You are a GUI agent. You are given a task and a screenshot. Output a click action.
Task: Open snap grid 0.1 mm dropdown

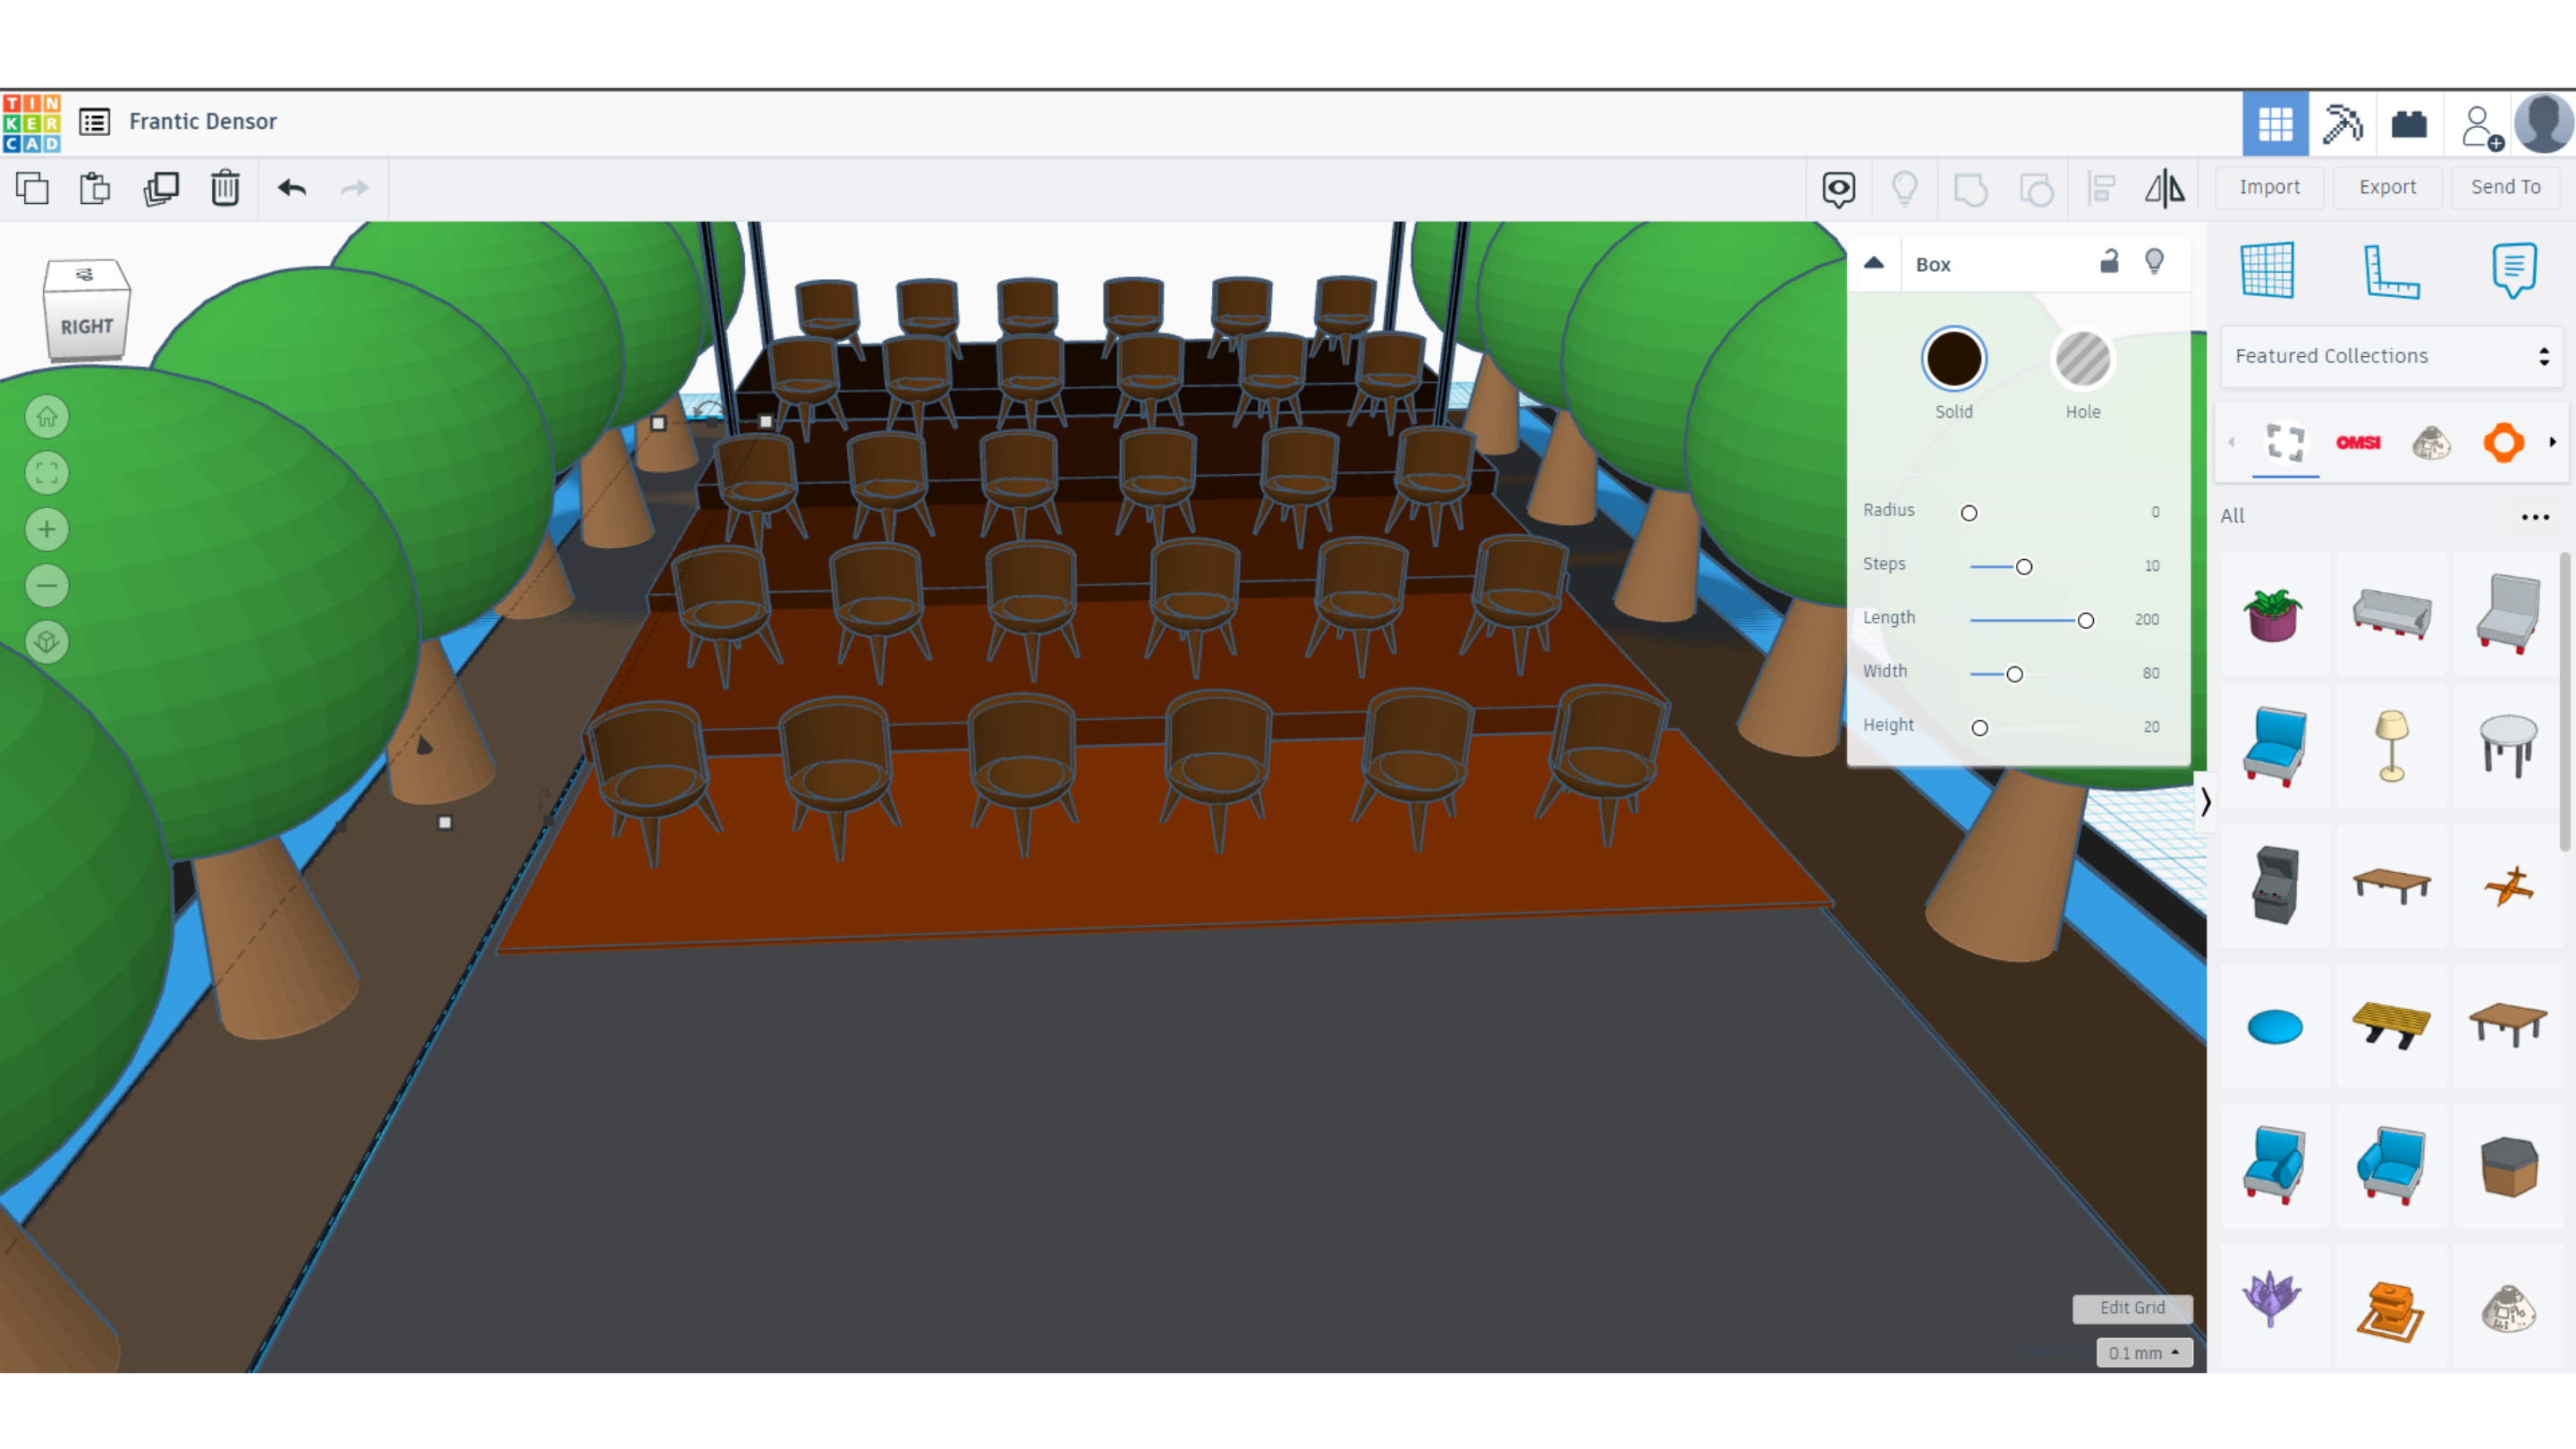tap(2144, 1353)
